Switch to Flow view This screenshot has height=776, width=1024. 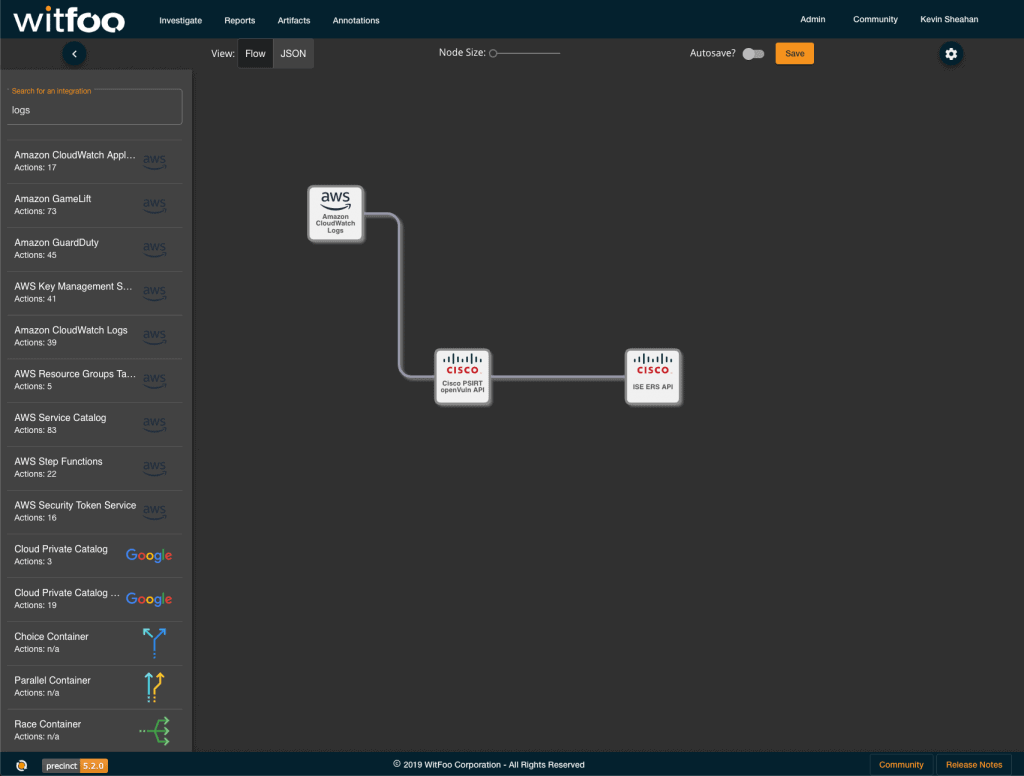255,54
